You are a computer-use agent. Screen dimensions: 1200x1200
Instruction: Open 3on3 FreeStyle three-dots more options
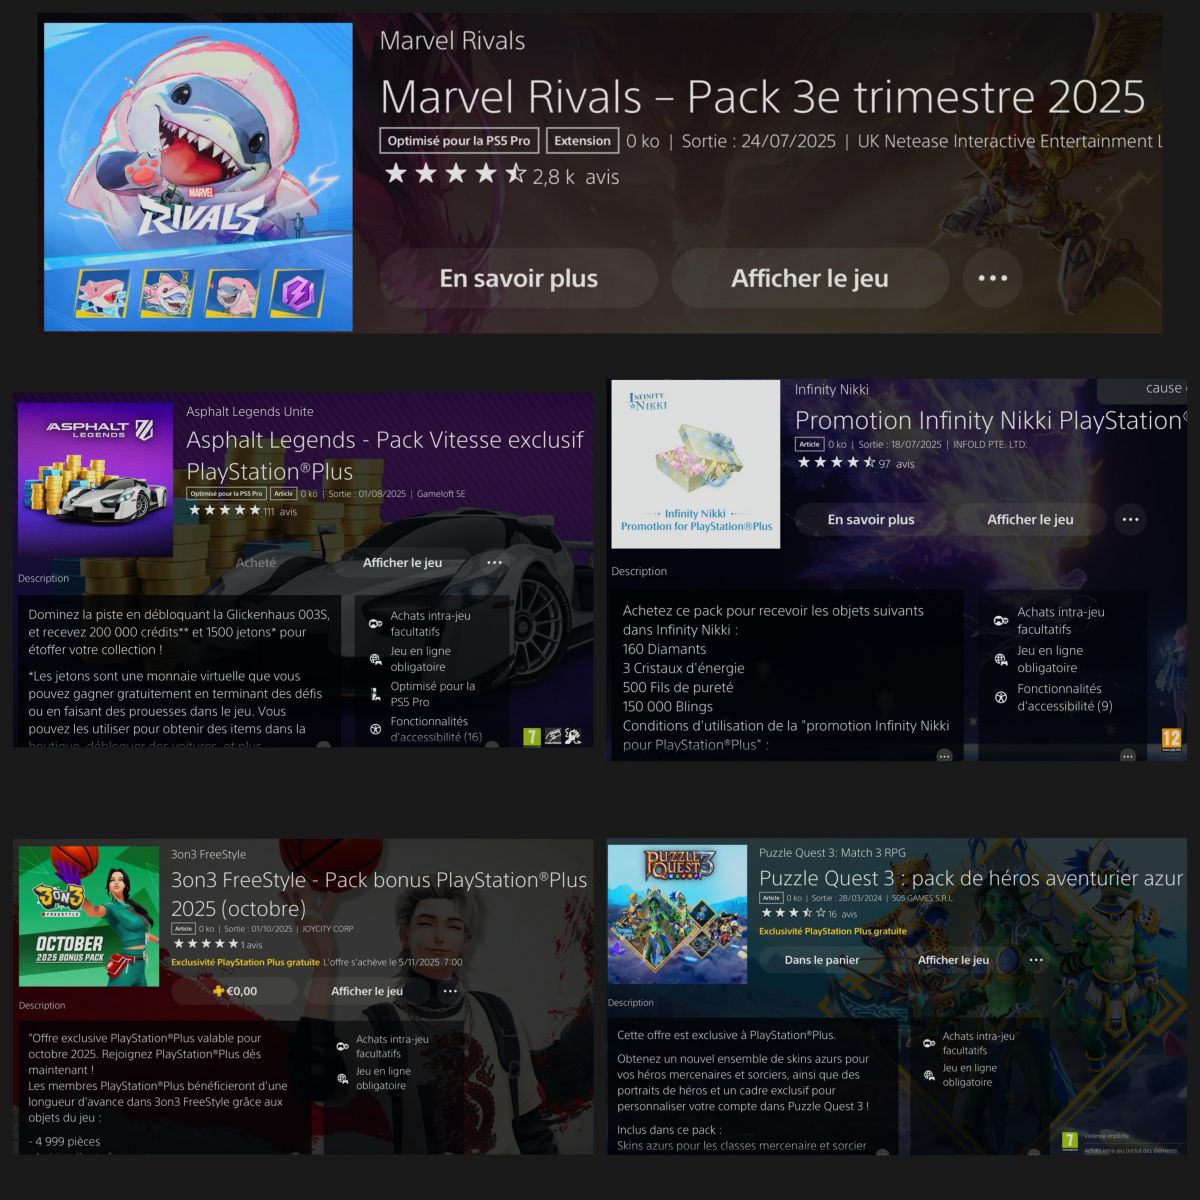coord(450,991)
